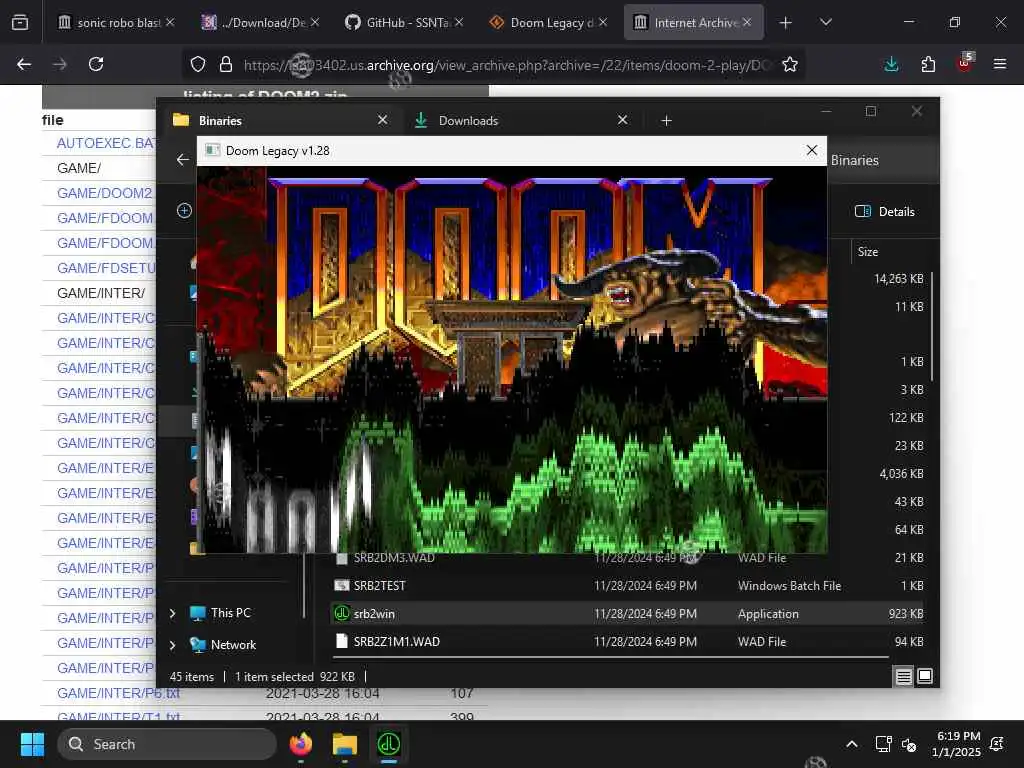The width and height of the screenshot is (1024, 768).
Task: Sort by Size column header
Action: [x=868, y=252]
